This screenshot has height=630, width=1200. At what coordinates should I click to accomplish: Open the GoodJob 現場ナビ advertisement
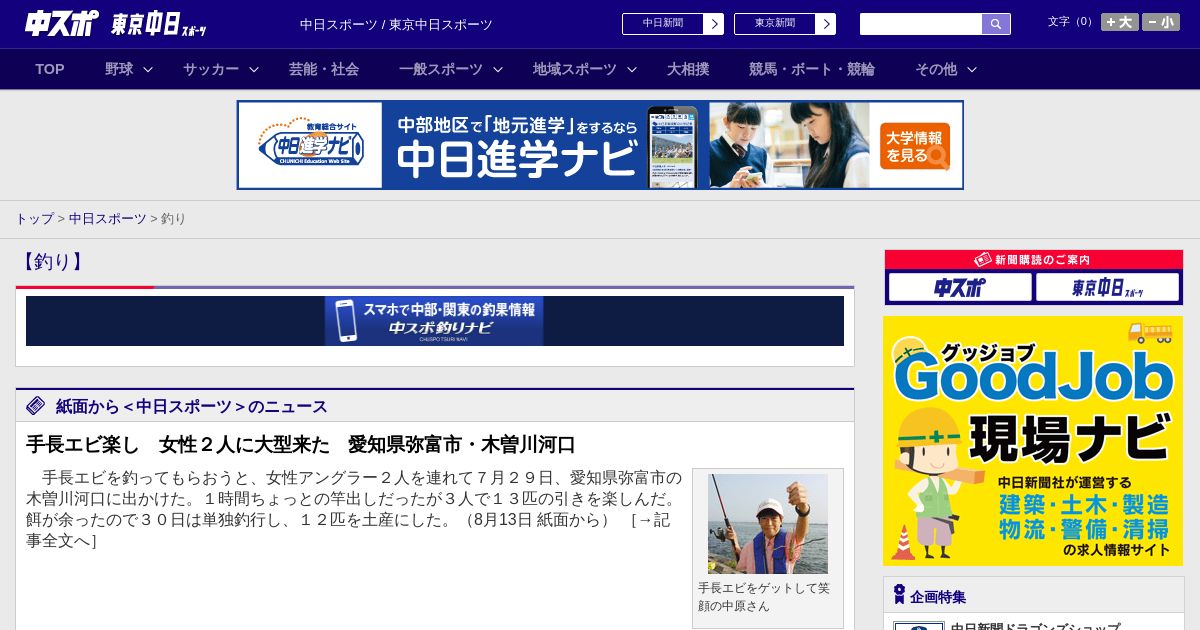(x=1033, y=441)
